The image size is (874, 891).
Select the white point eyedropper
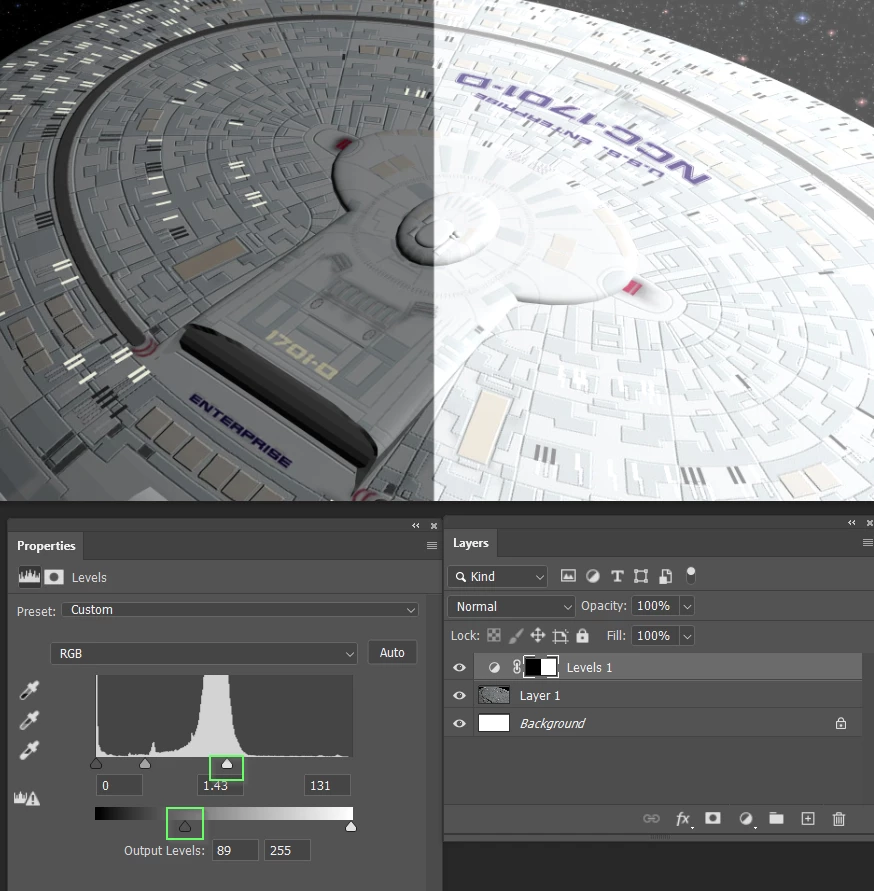(29, 750)
